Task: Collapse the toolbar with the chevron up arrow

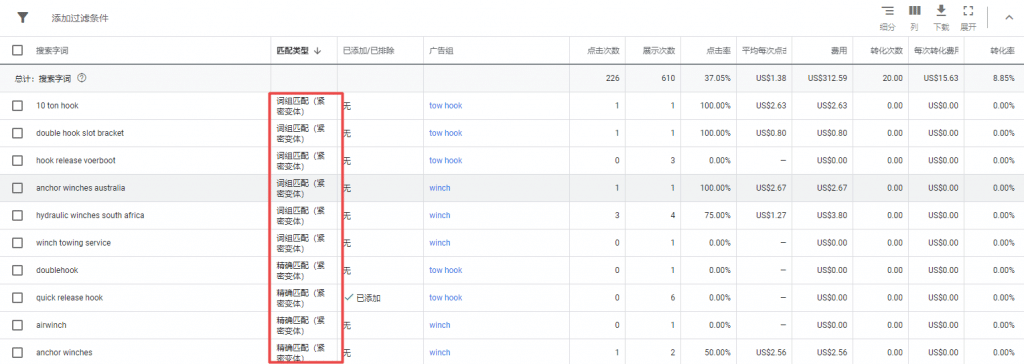Action: click(1008, 19)
